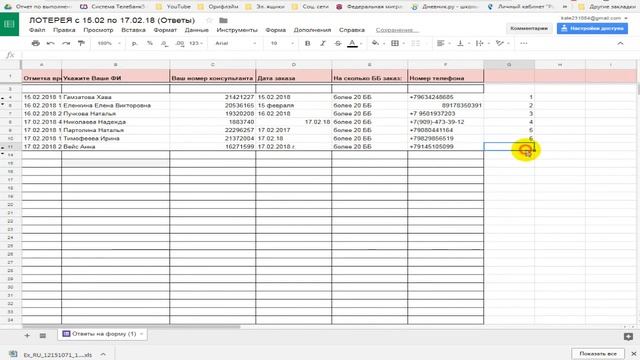Screen dimensions: 640x360
Task: Click the spreadsheet title ЛОТЕРЕЯ
Action: click(112, 20)
